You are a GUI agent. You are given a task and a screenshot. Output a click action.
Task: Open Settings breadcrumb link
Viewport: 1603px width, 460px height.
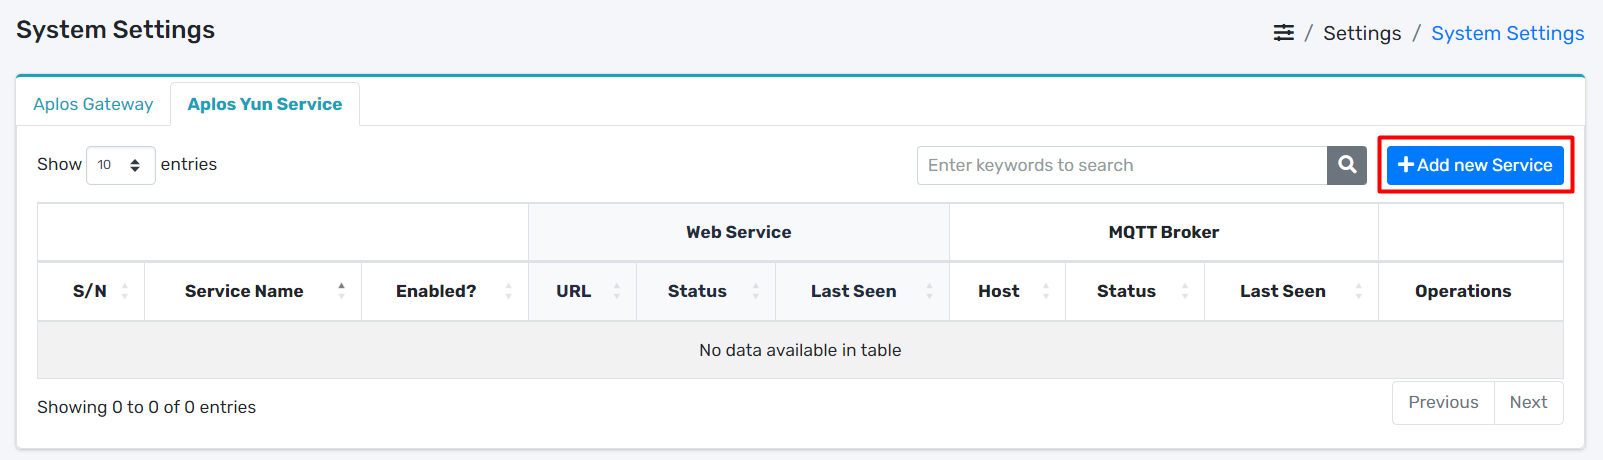tap(1361, 33)
